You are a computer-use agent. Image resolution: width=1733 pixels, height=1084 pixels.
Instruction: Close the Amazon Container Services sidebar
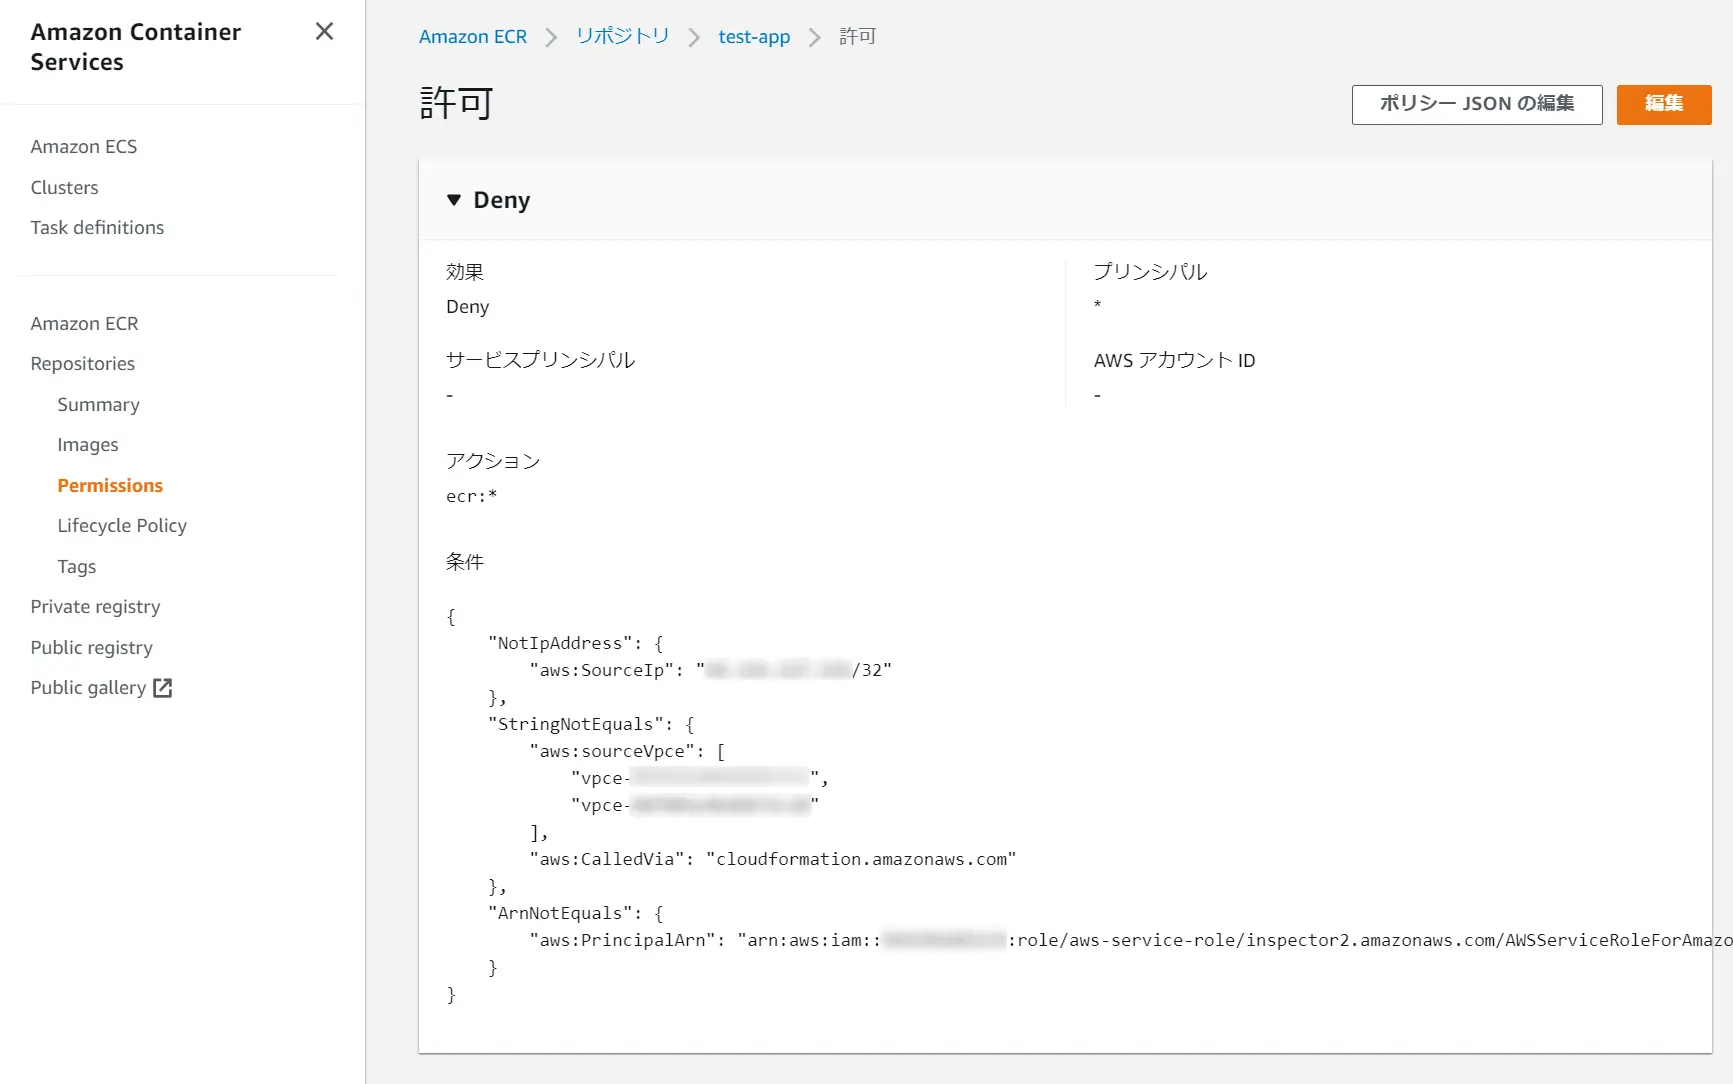point(324,31)
